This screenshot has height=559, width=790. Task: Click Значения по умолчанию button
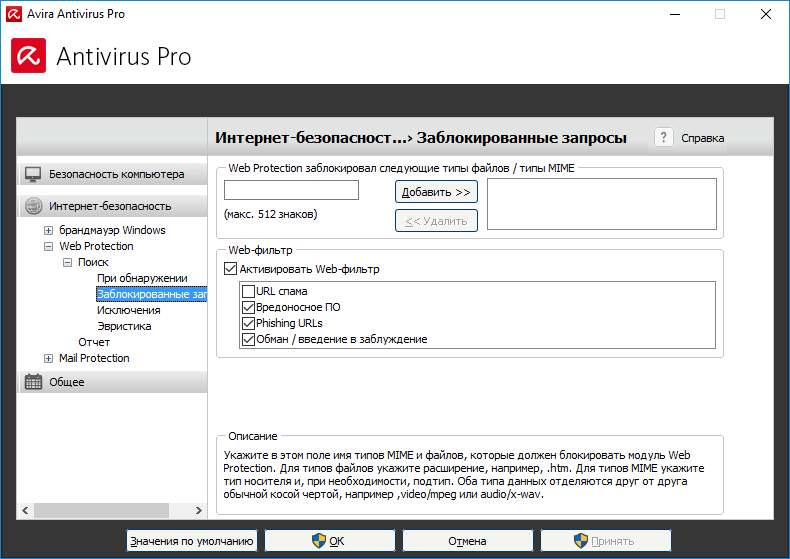[191, 541]
